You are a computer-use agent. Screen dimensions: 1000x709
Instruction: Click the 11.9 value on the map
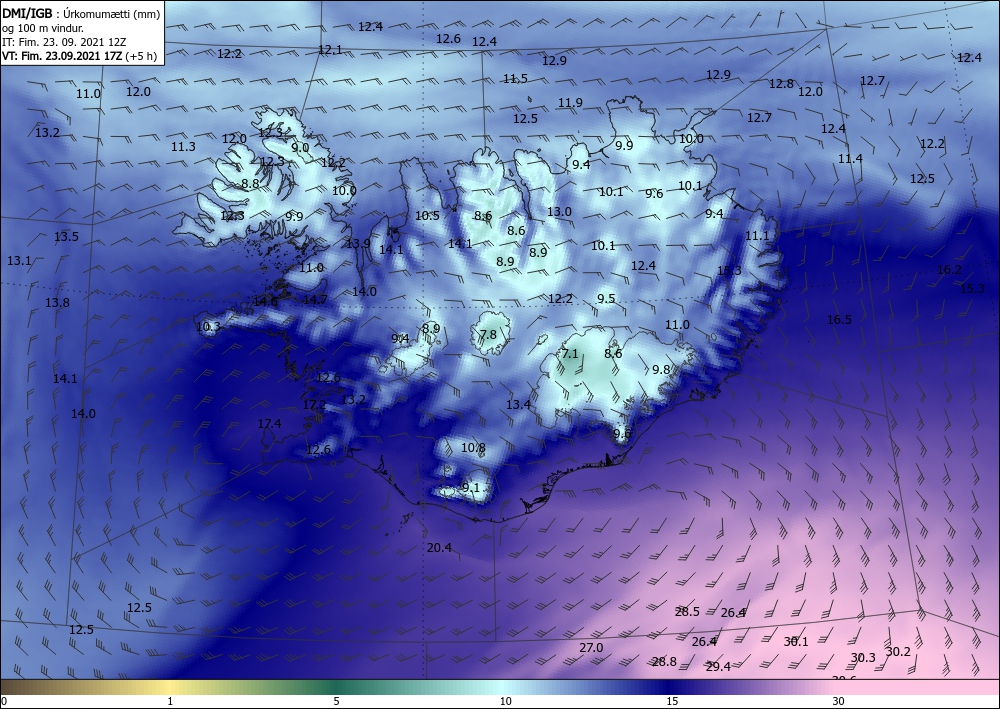[x=570, y=103]
